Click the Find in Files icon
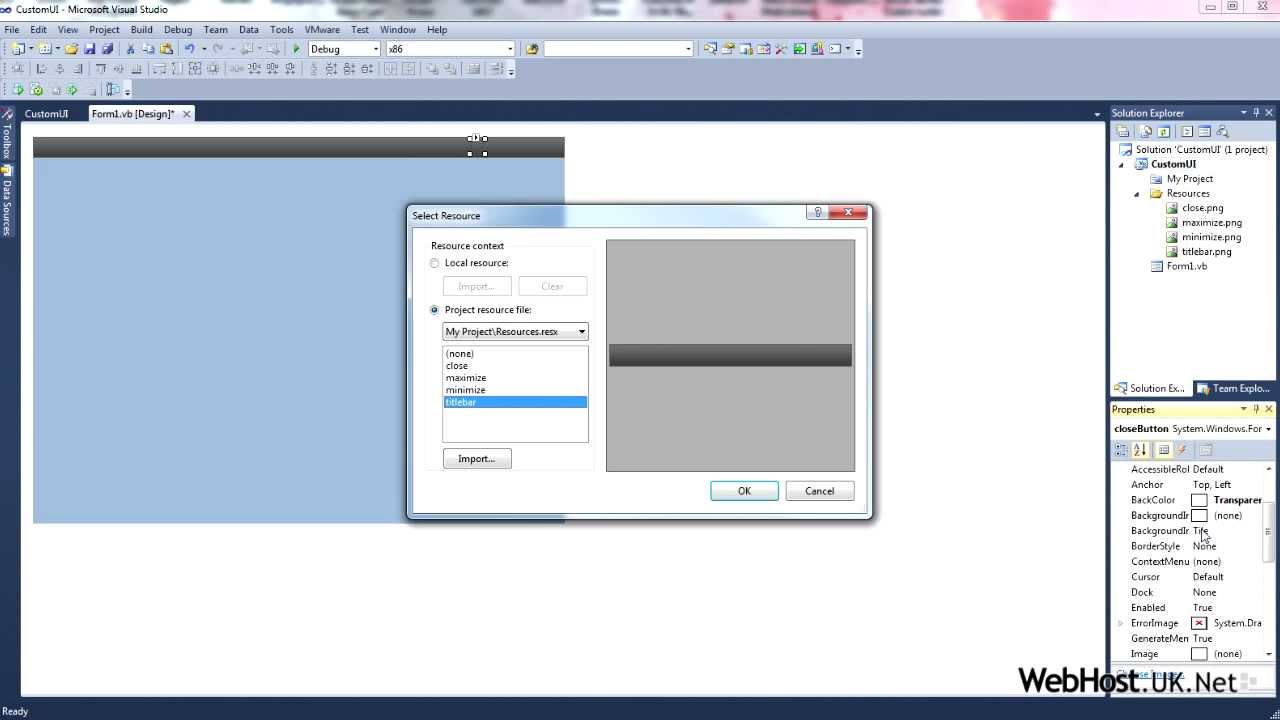The image size is (1280, 720). [532, 49]
